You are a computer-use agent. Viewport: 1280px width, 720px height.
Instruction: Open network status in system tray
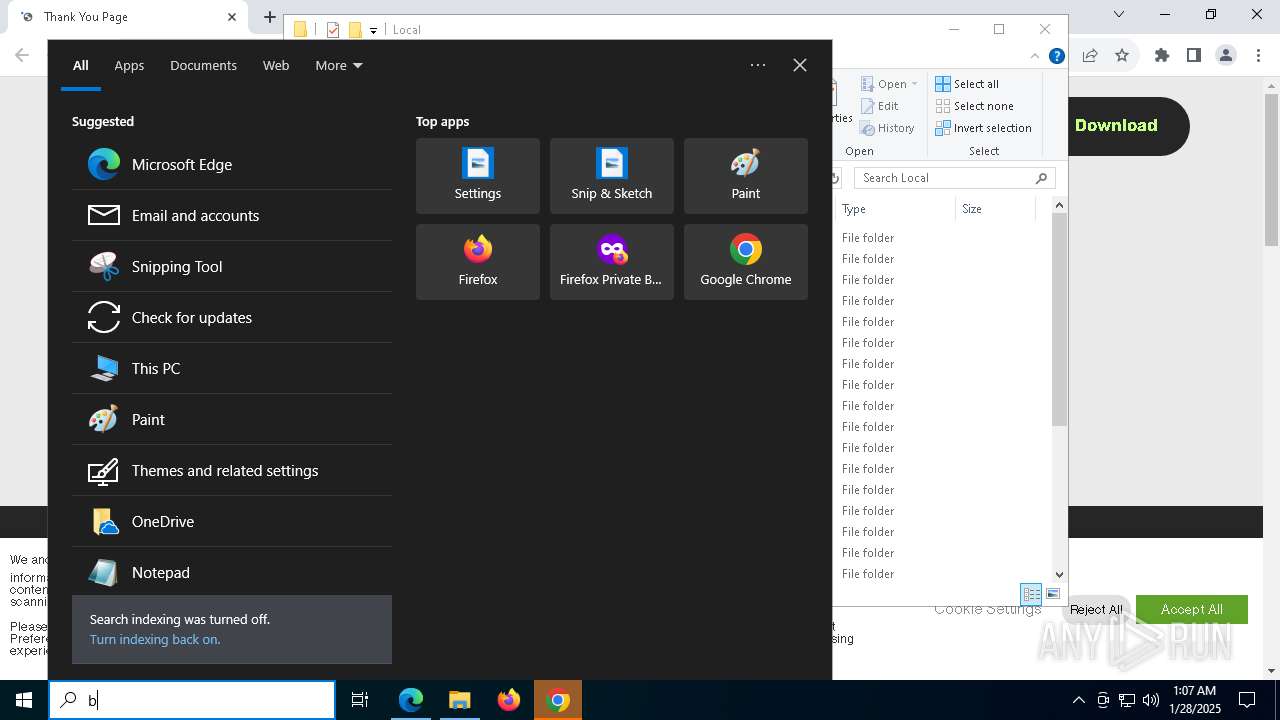pyautogui.click(x=1127, y=700)
